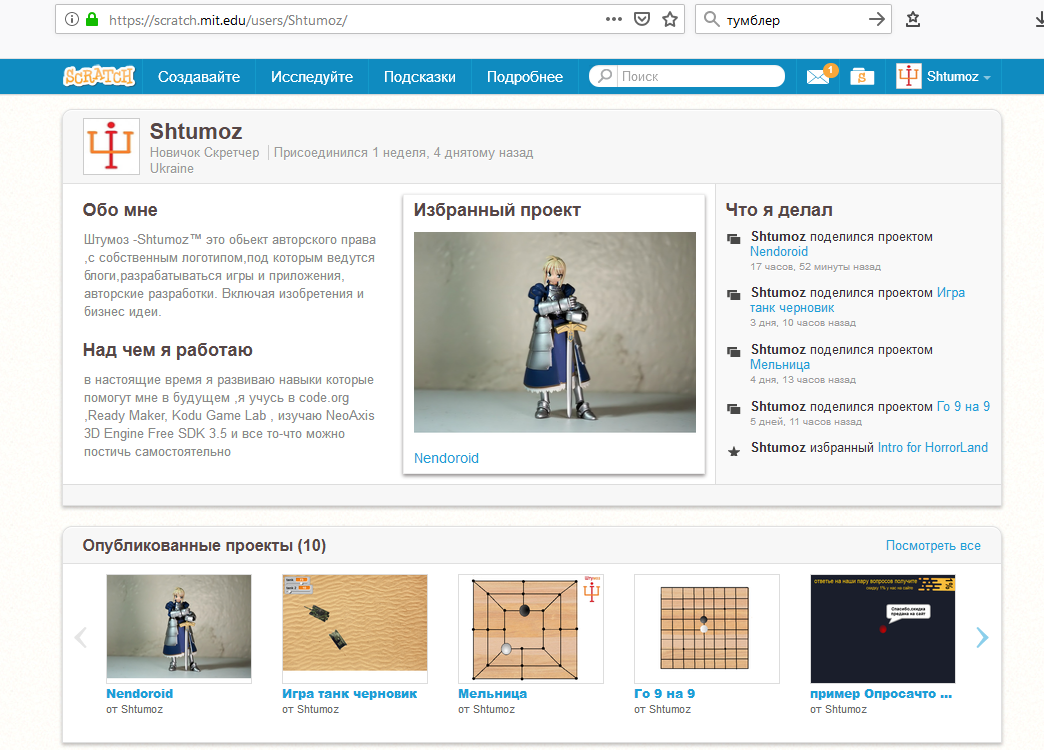Open the Подробнее menu item
1044x750 pixels.
[525, 77]
